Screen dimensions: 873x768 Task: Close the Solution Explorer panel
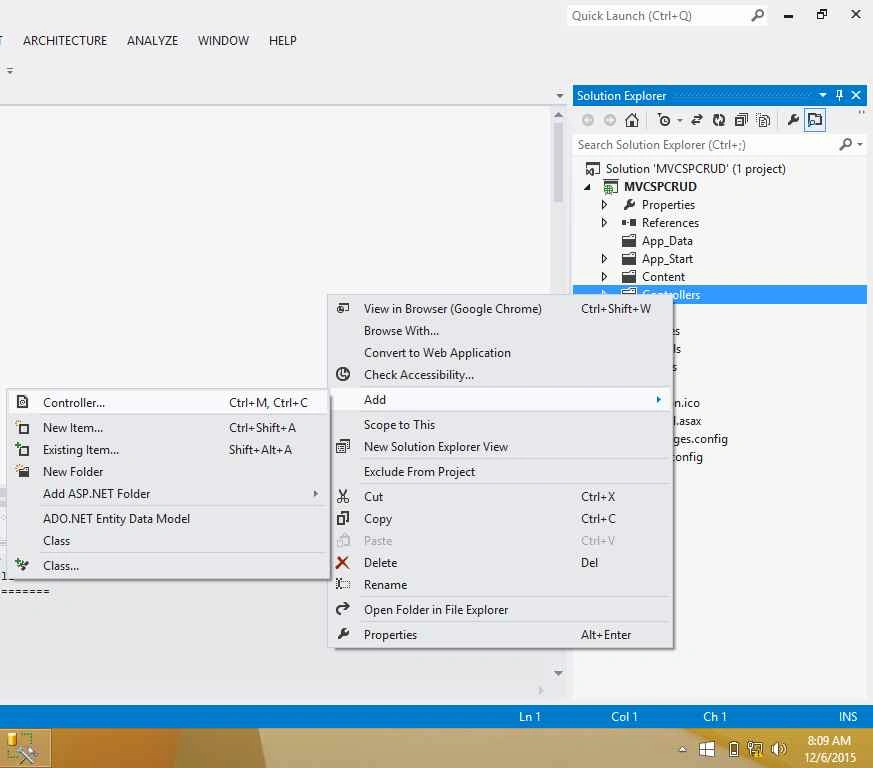pyautogui.click(x=856, y=95)
